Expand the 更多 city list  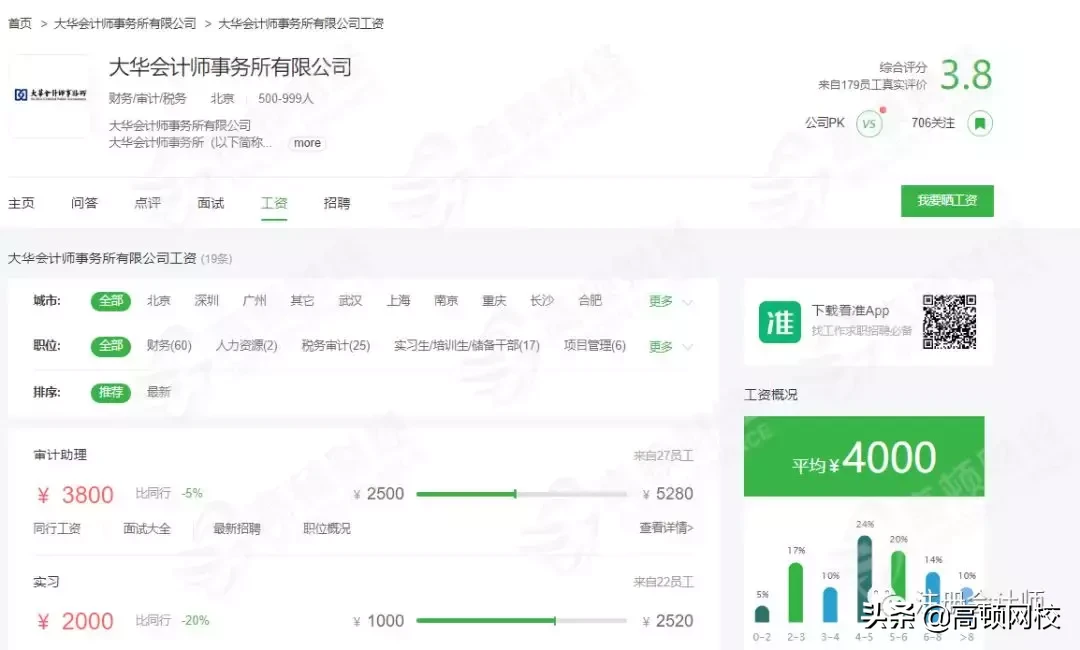661,300
